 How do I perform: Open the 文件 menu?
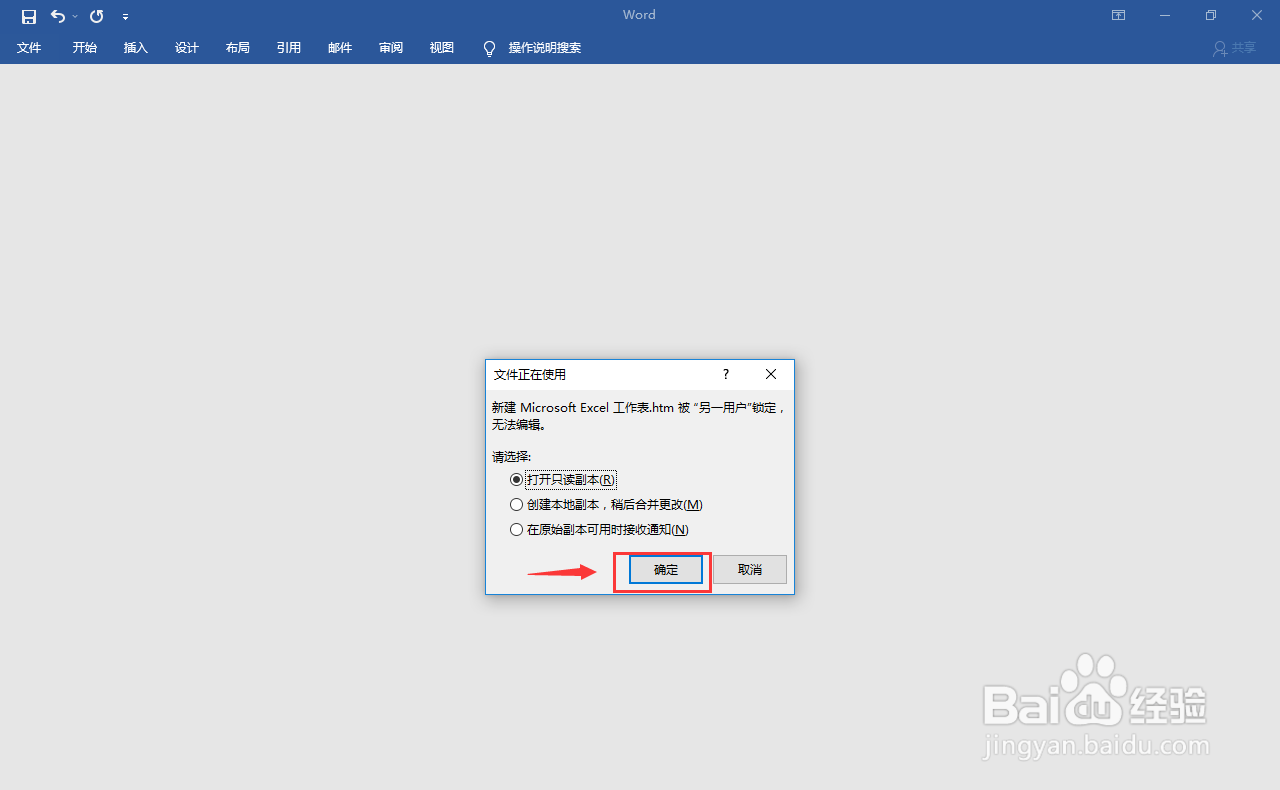[x=29, y=48]
